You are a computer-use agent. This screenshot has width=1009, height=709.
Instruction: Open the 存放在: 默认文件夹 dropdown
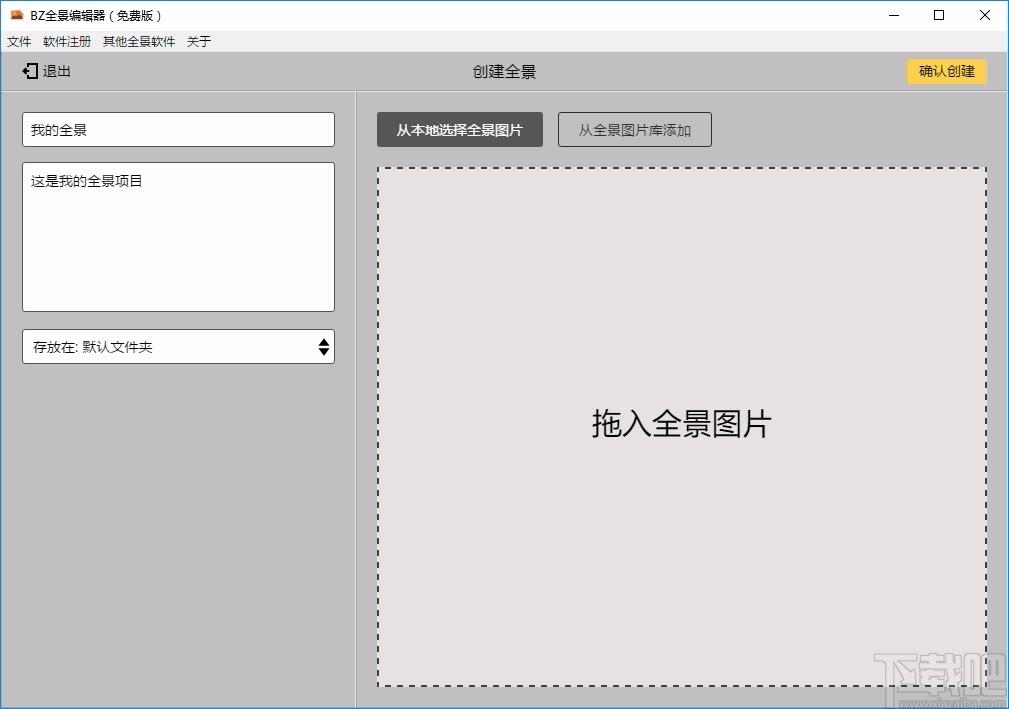click(178, 347)
